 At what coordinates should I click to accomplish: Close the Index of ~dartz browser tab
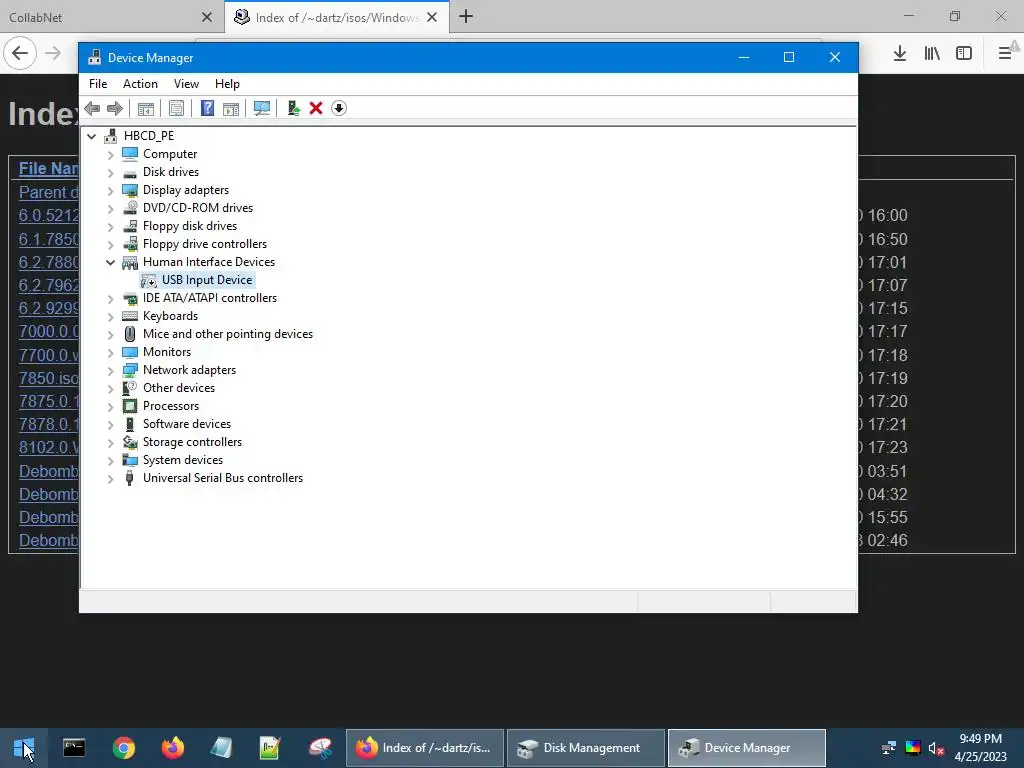click(432, 18)
